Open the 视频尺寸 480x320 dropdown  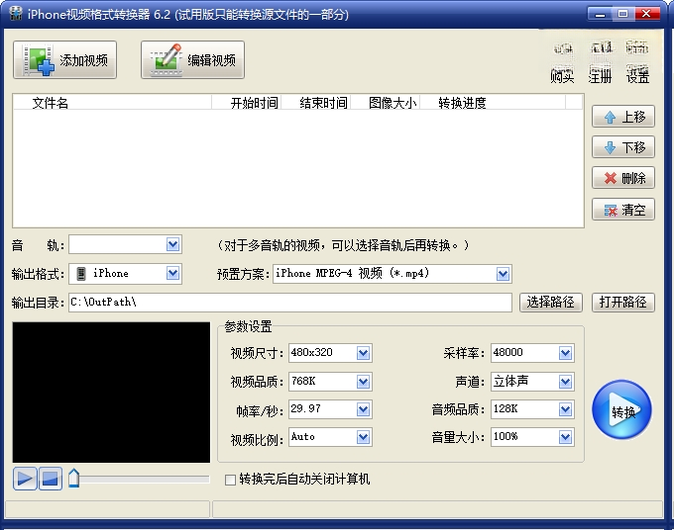point(363,353)
